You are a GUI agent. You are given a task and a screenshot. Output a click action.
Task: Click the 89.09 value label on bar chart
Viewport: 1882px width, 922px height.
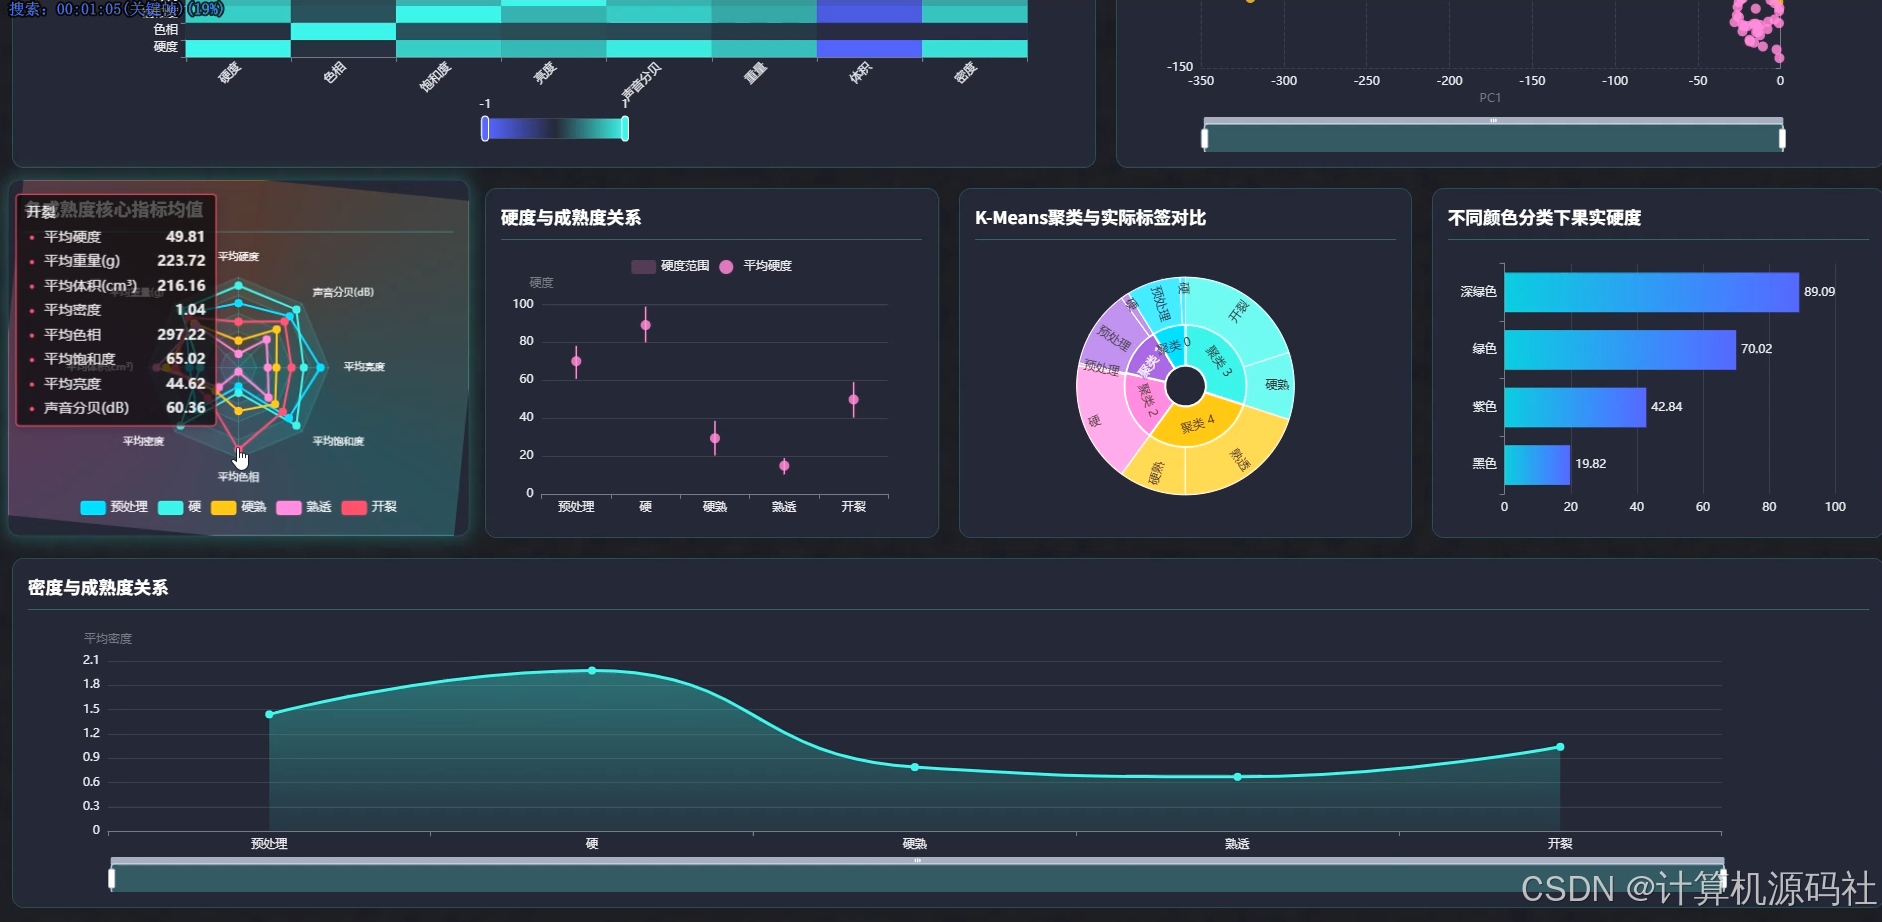coord(1820,292)
